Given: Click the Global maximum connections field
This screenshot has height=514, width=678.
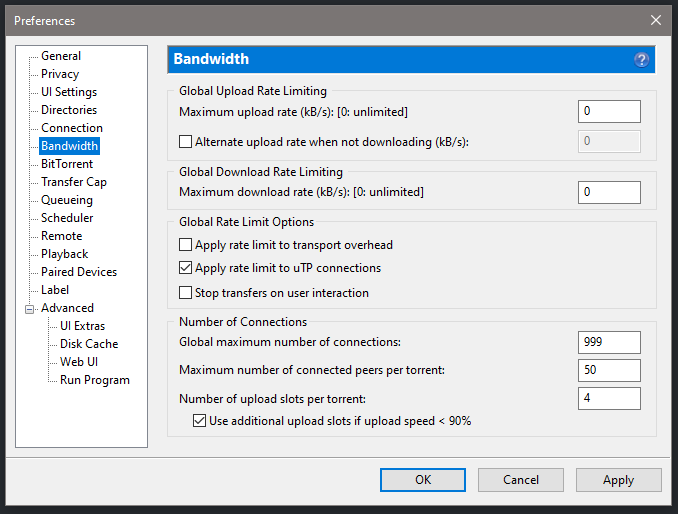Looking at the screenshot, I should (x=609, y=343).
